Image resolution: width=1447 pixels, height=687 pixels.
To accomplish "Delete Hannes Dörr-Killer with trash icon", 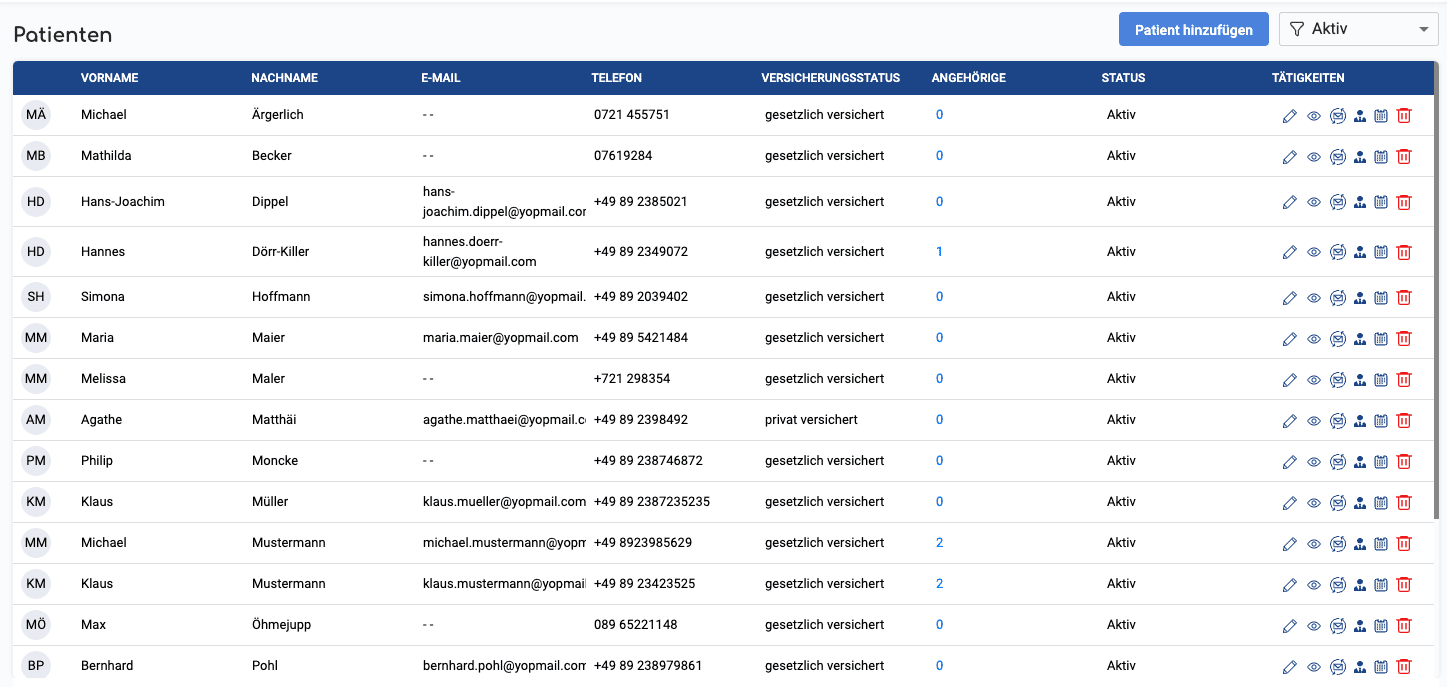I will coord(1404,253).
